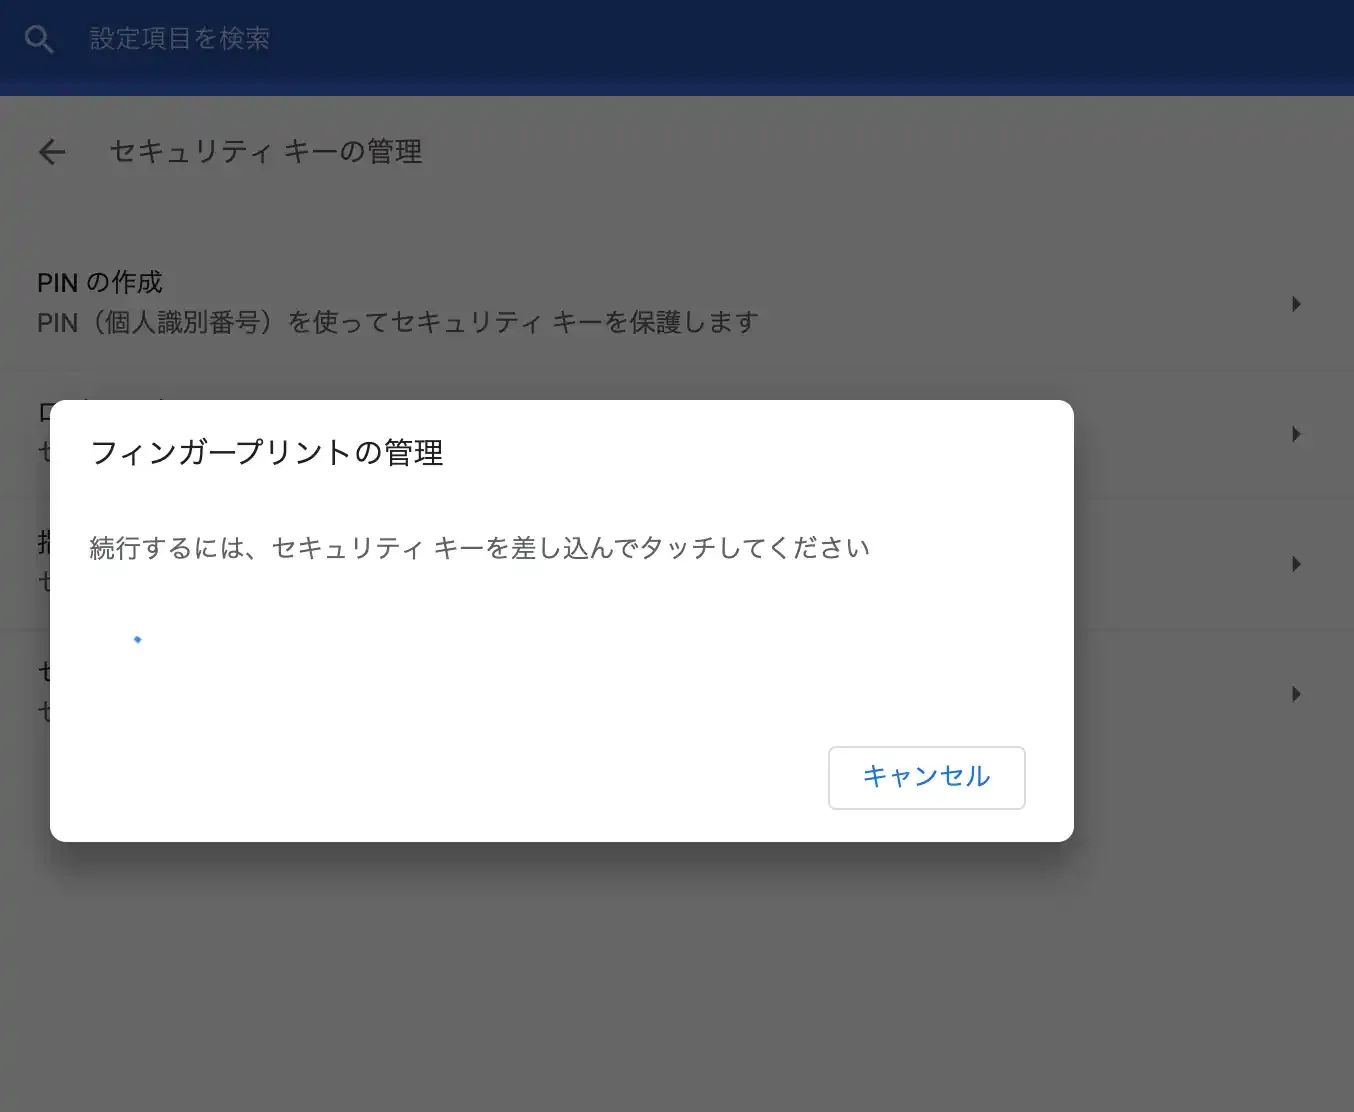Click the PIN（個人識別番号）description text
This screenshot has height=1112, width=1354.
397,323
